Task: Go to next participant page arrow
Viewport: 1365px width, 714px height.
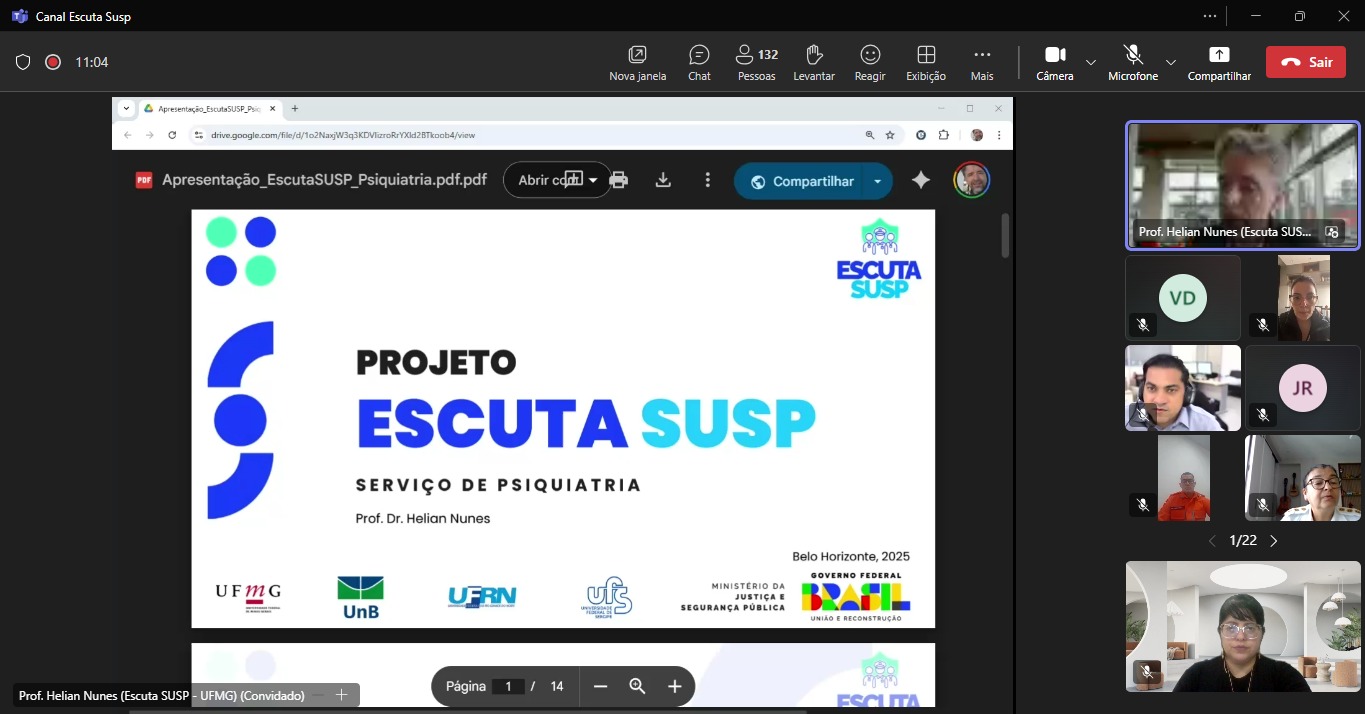Action: (1274, 541)
